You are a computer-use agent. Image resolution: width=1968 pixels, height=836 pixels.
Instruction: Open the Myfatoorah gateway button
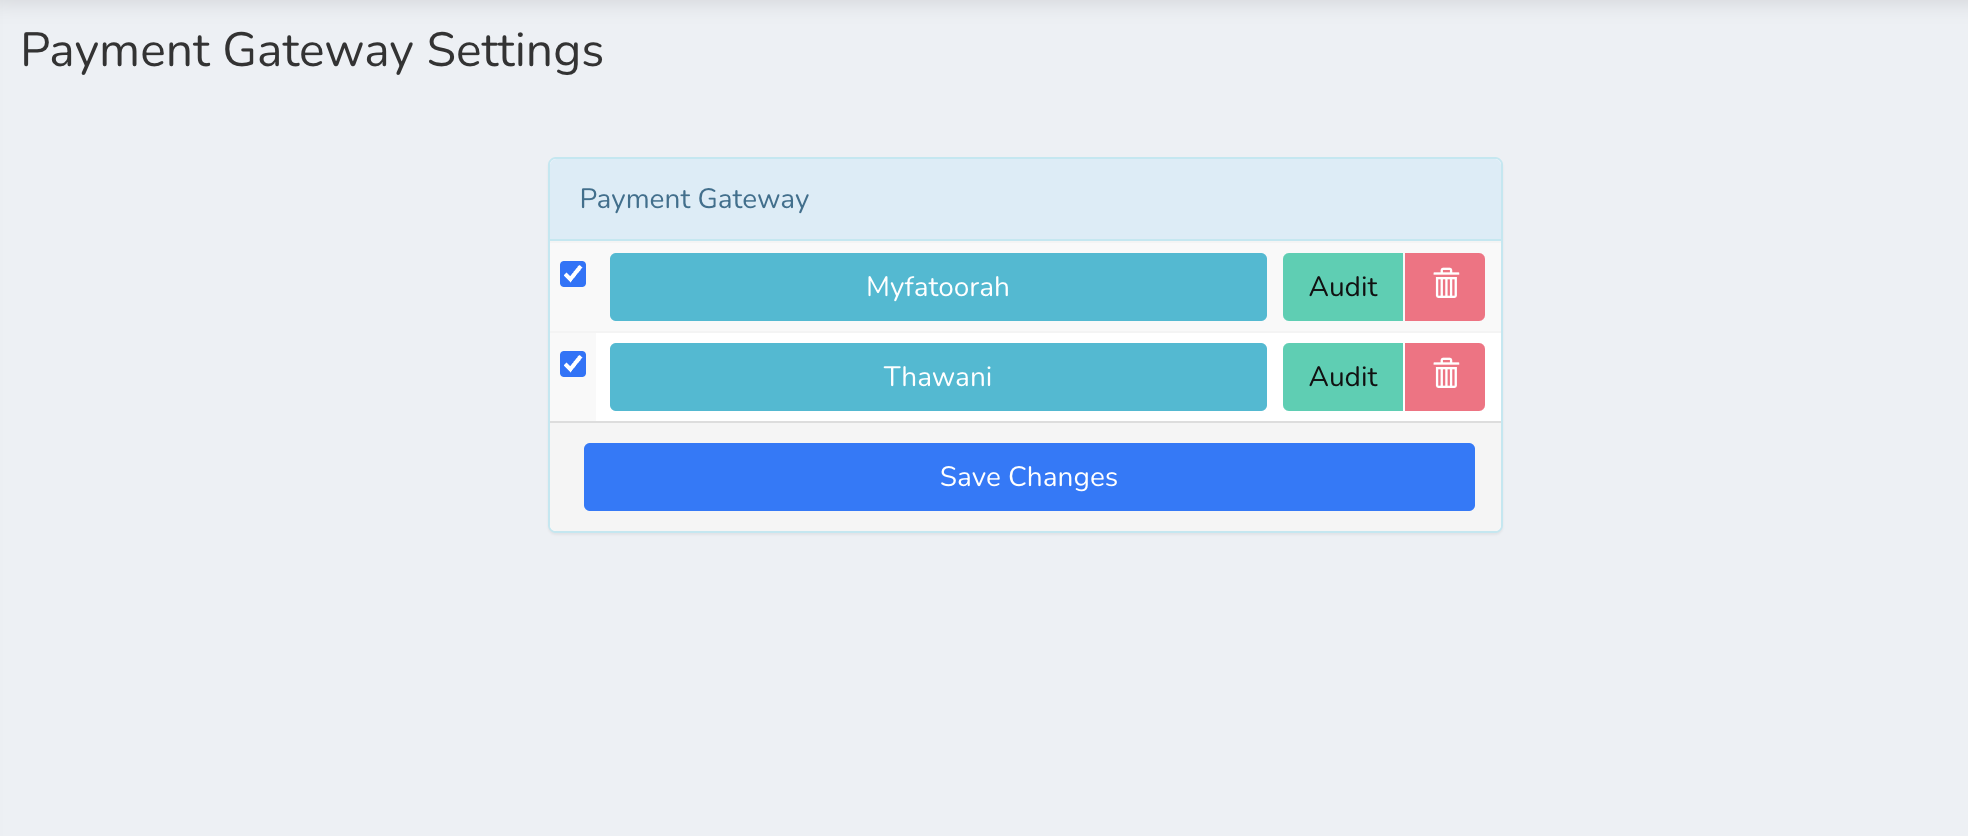(x=938, y=287)
